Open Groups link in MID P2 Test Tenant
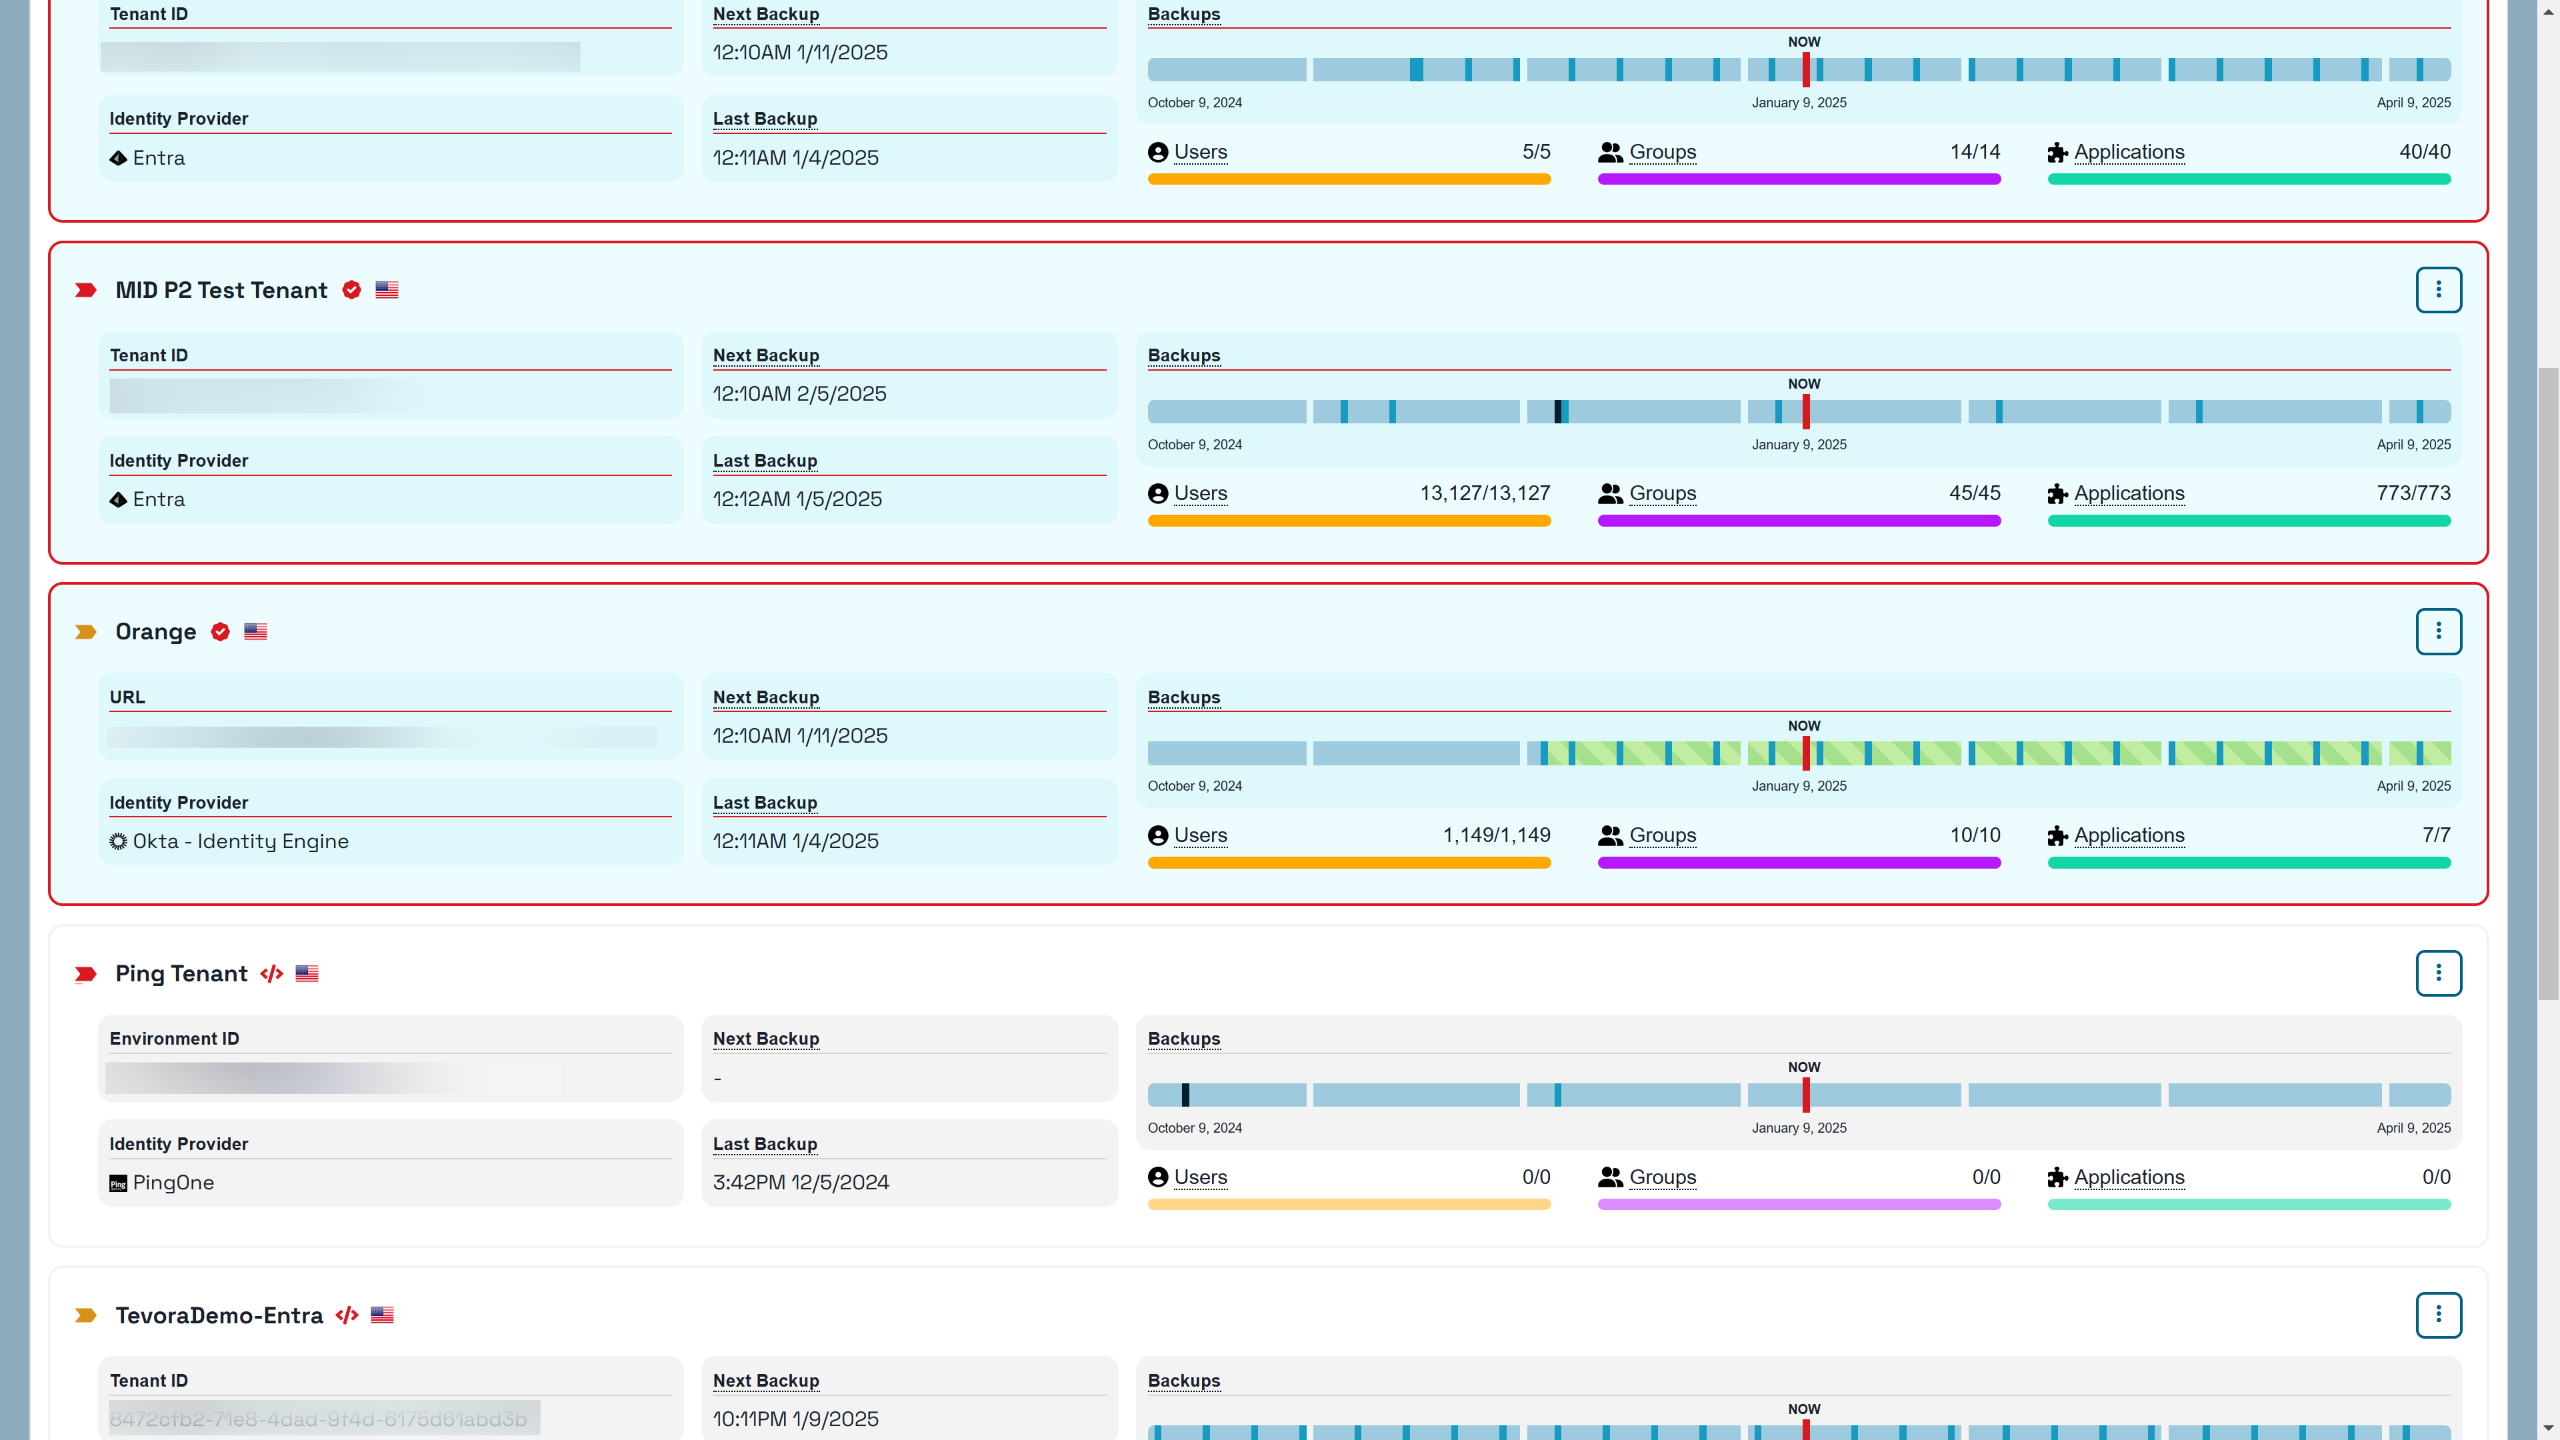 [x=1662, y=493]
